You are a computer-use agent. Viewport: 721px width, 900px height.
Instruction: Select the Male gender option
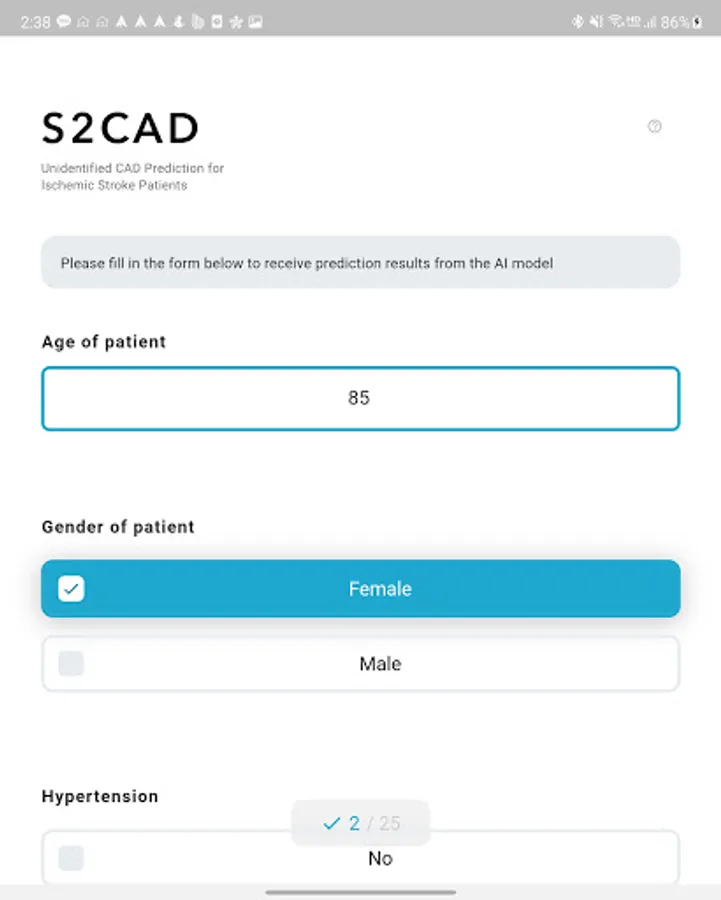(380, 664)
